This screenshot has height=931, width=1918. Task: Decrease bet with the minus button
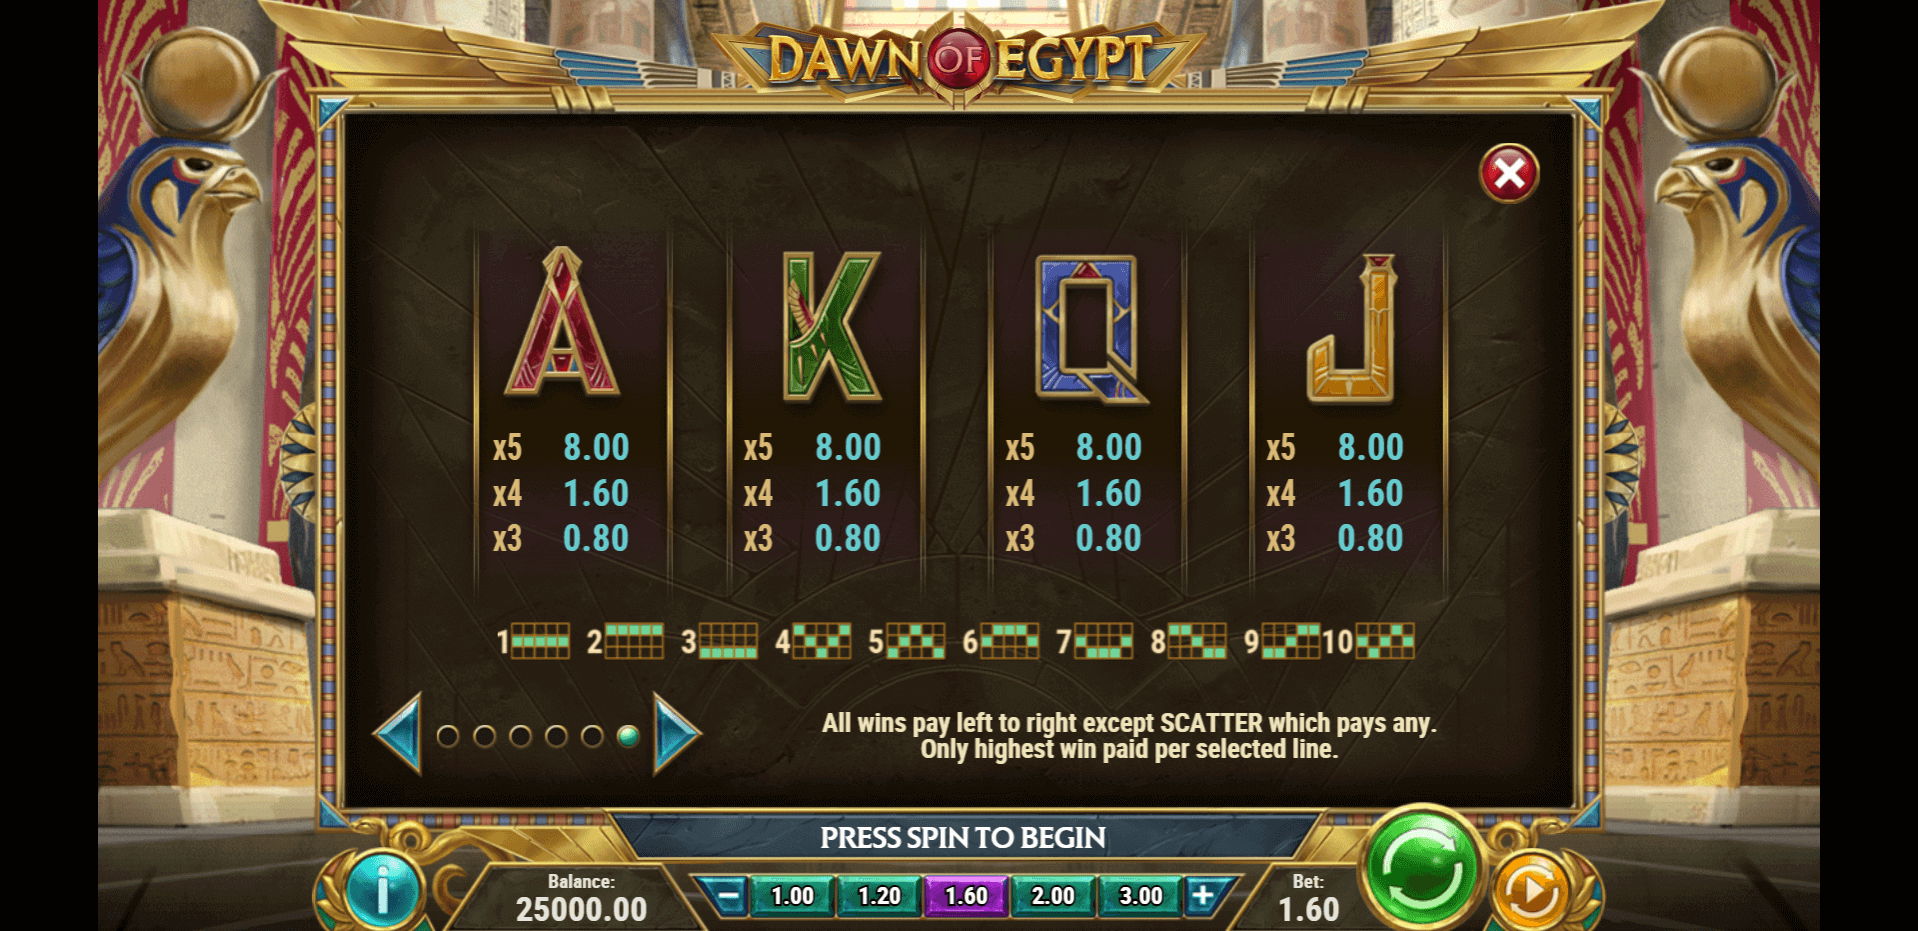(729, 896)
